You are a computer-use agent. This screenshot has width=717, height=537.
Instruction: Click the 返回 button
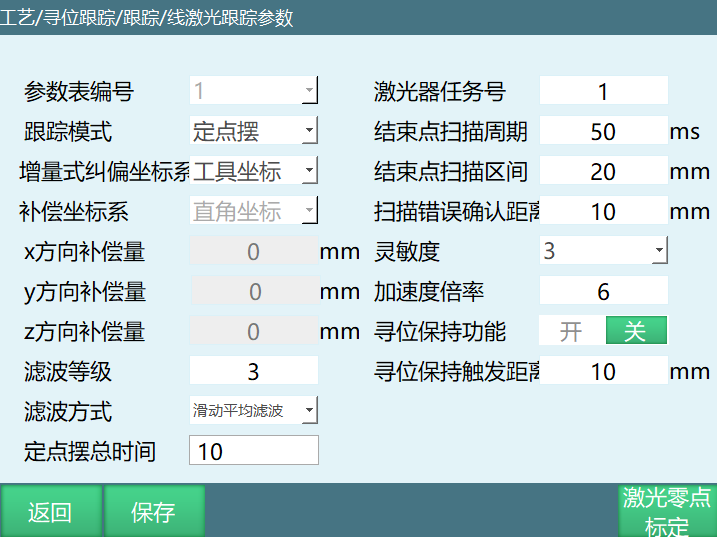[x=50, y=511]
